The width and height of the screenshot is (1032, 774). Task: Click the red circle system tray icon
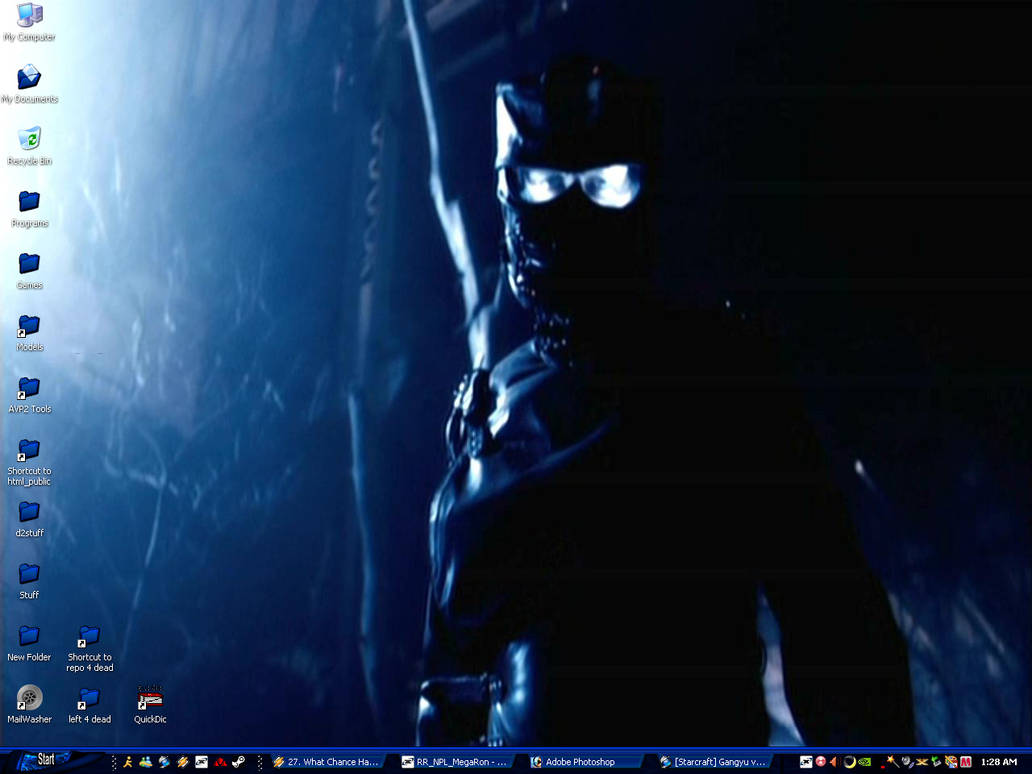click(821, 762)
